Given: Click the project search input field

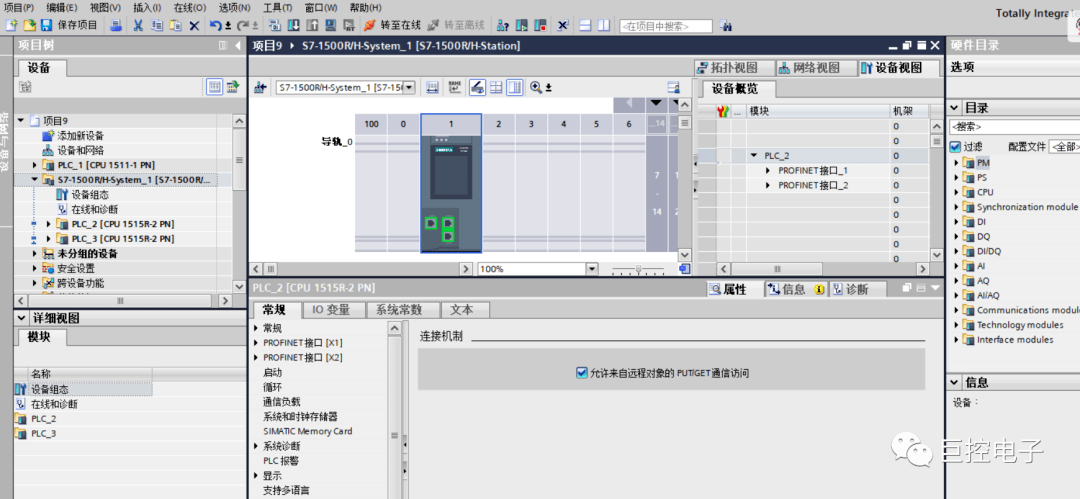Looking at the screenshot, I should (665, 26).
